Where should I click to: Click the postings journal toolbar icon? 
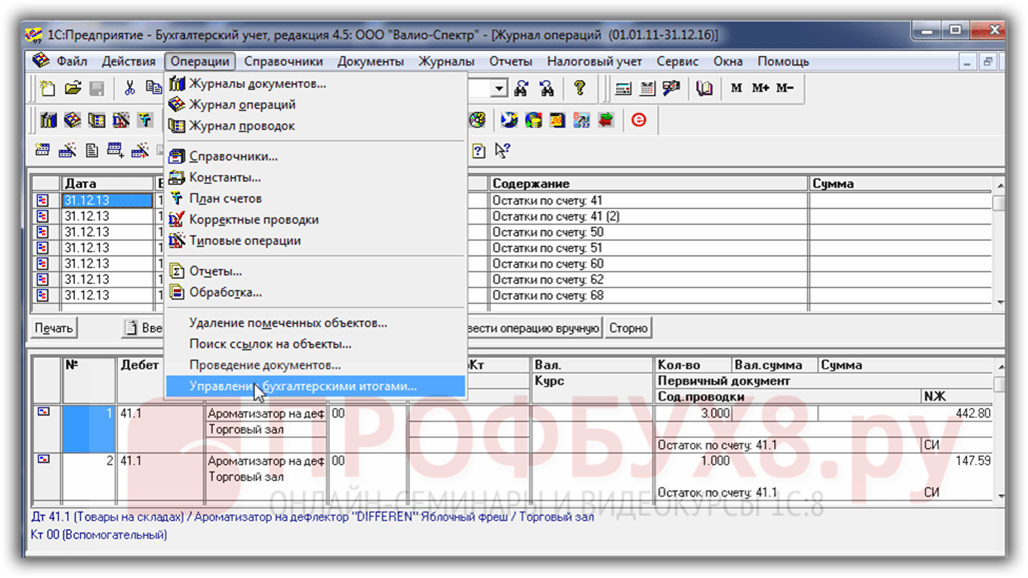click(96, 120)
